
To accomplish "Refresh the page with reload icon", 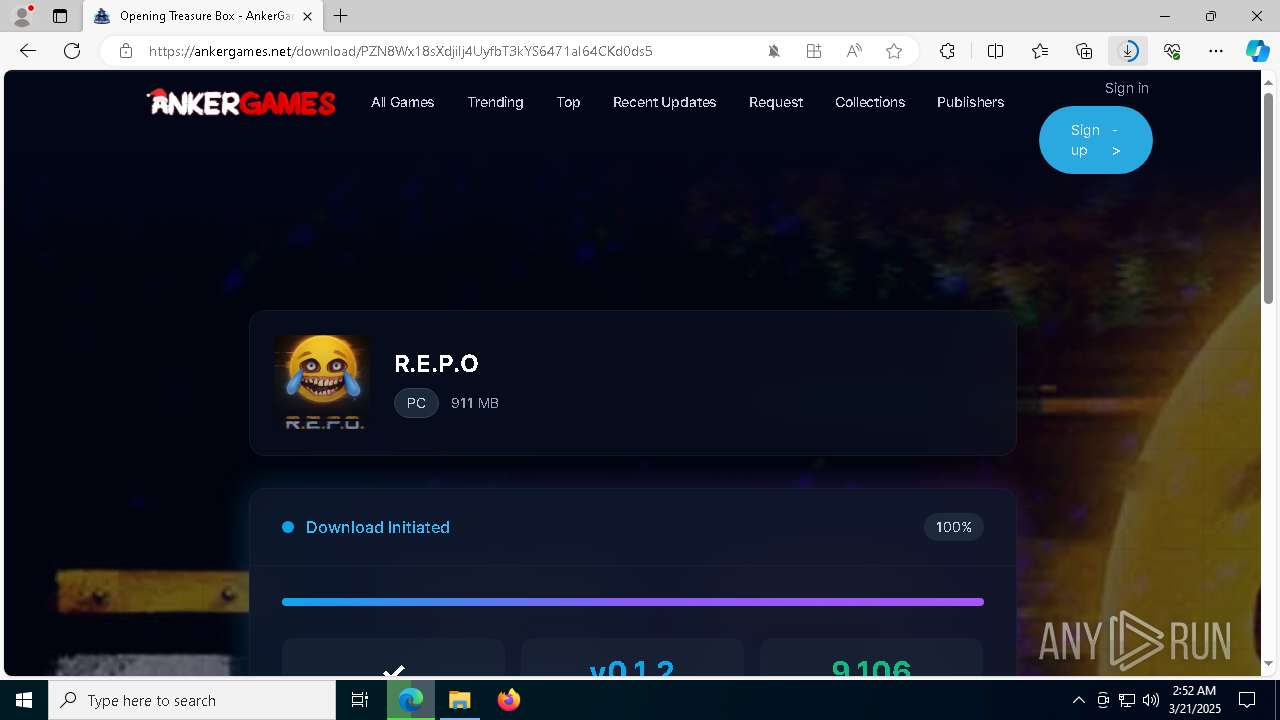I will (72, 51).
